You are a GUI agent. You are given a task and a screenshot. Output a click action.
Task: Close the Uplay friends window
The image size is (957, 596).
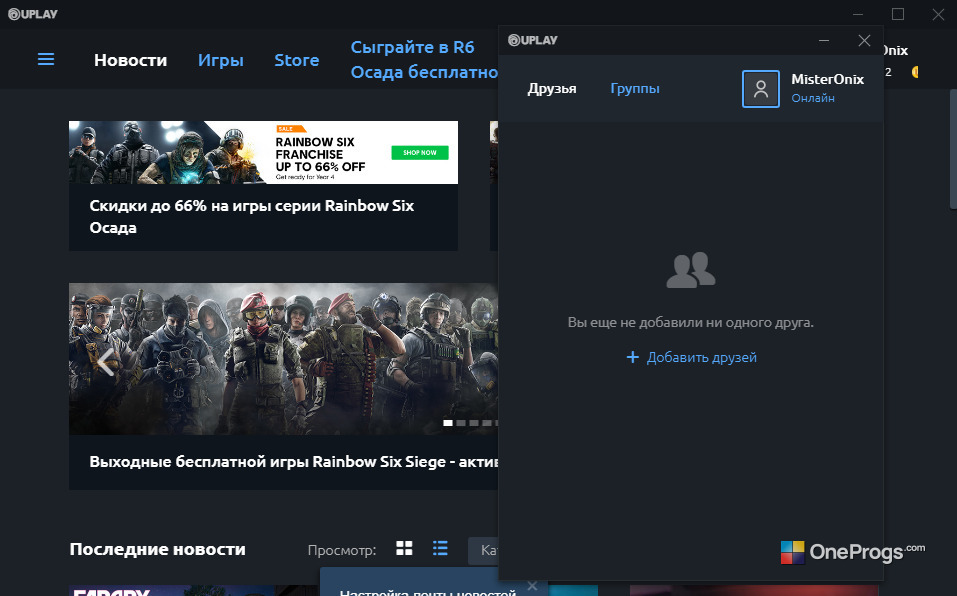click(x=864, y=41)
